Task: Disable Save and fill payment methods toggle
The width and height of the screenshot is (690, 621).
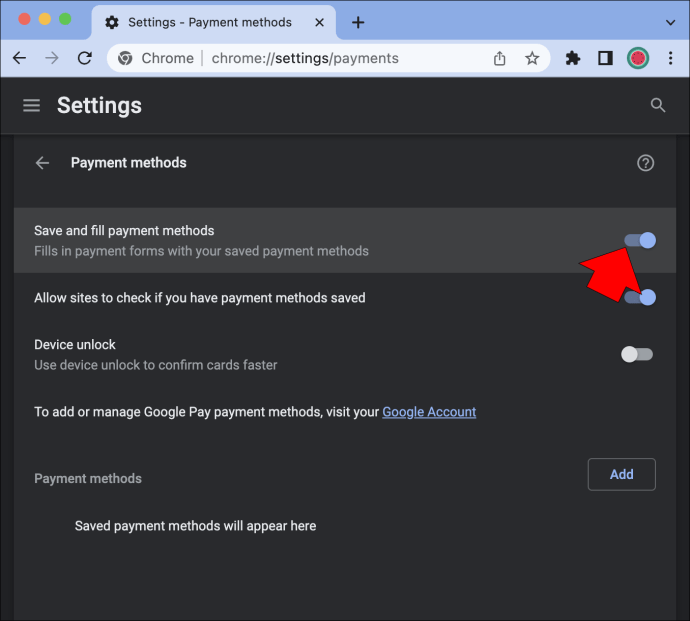Action: 640,240
